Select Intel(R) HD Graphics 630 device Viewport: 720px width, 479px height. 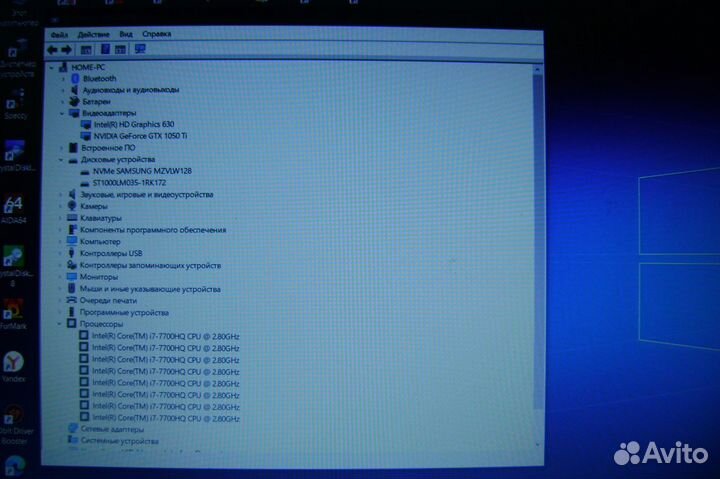tap(134, 124)
